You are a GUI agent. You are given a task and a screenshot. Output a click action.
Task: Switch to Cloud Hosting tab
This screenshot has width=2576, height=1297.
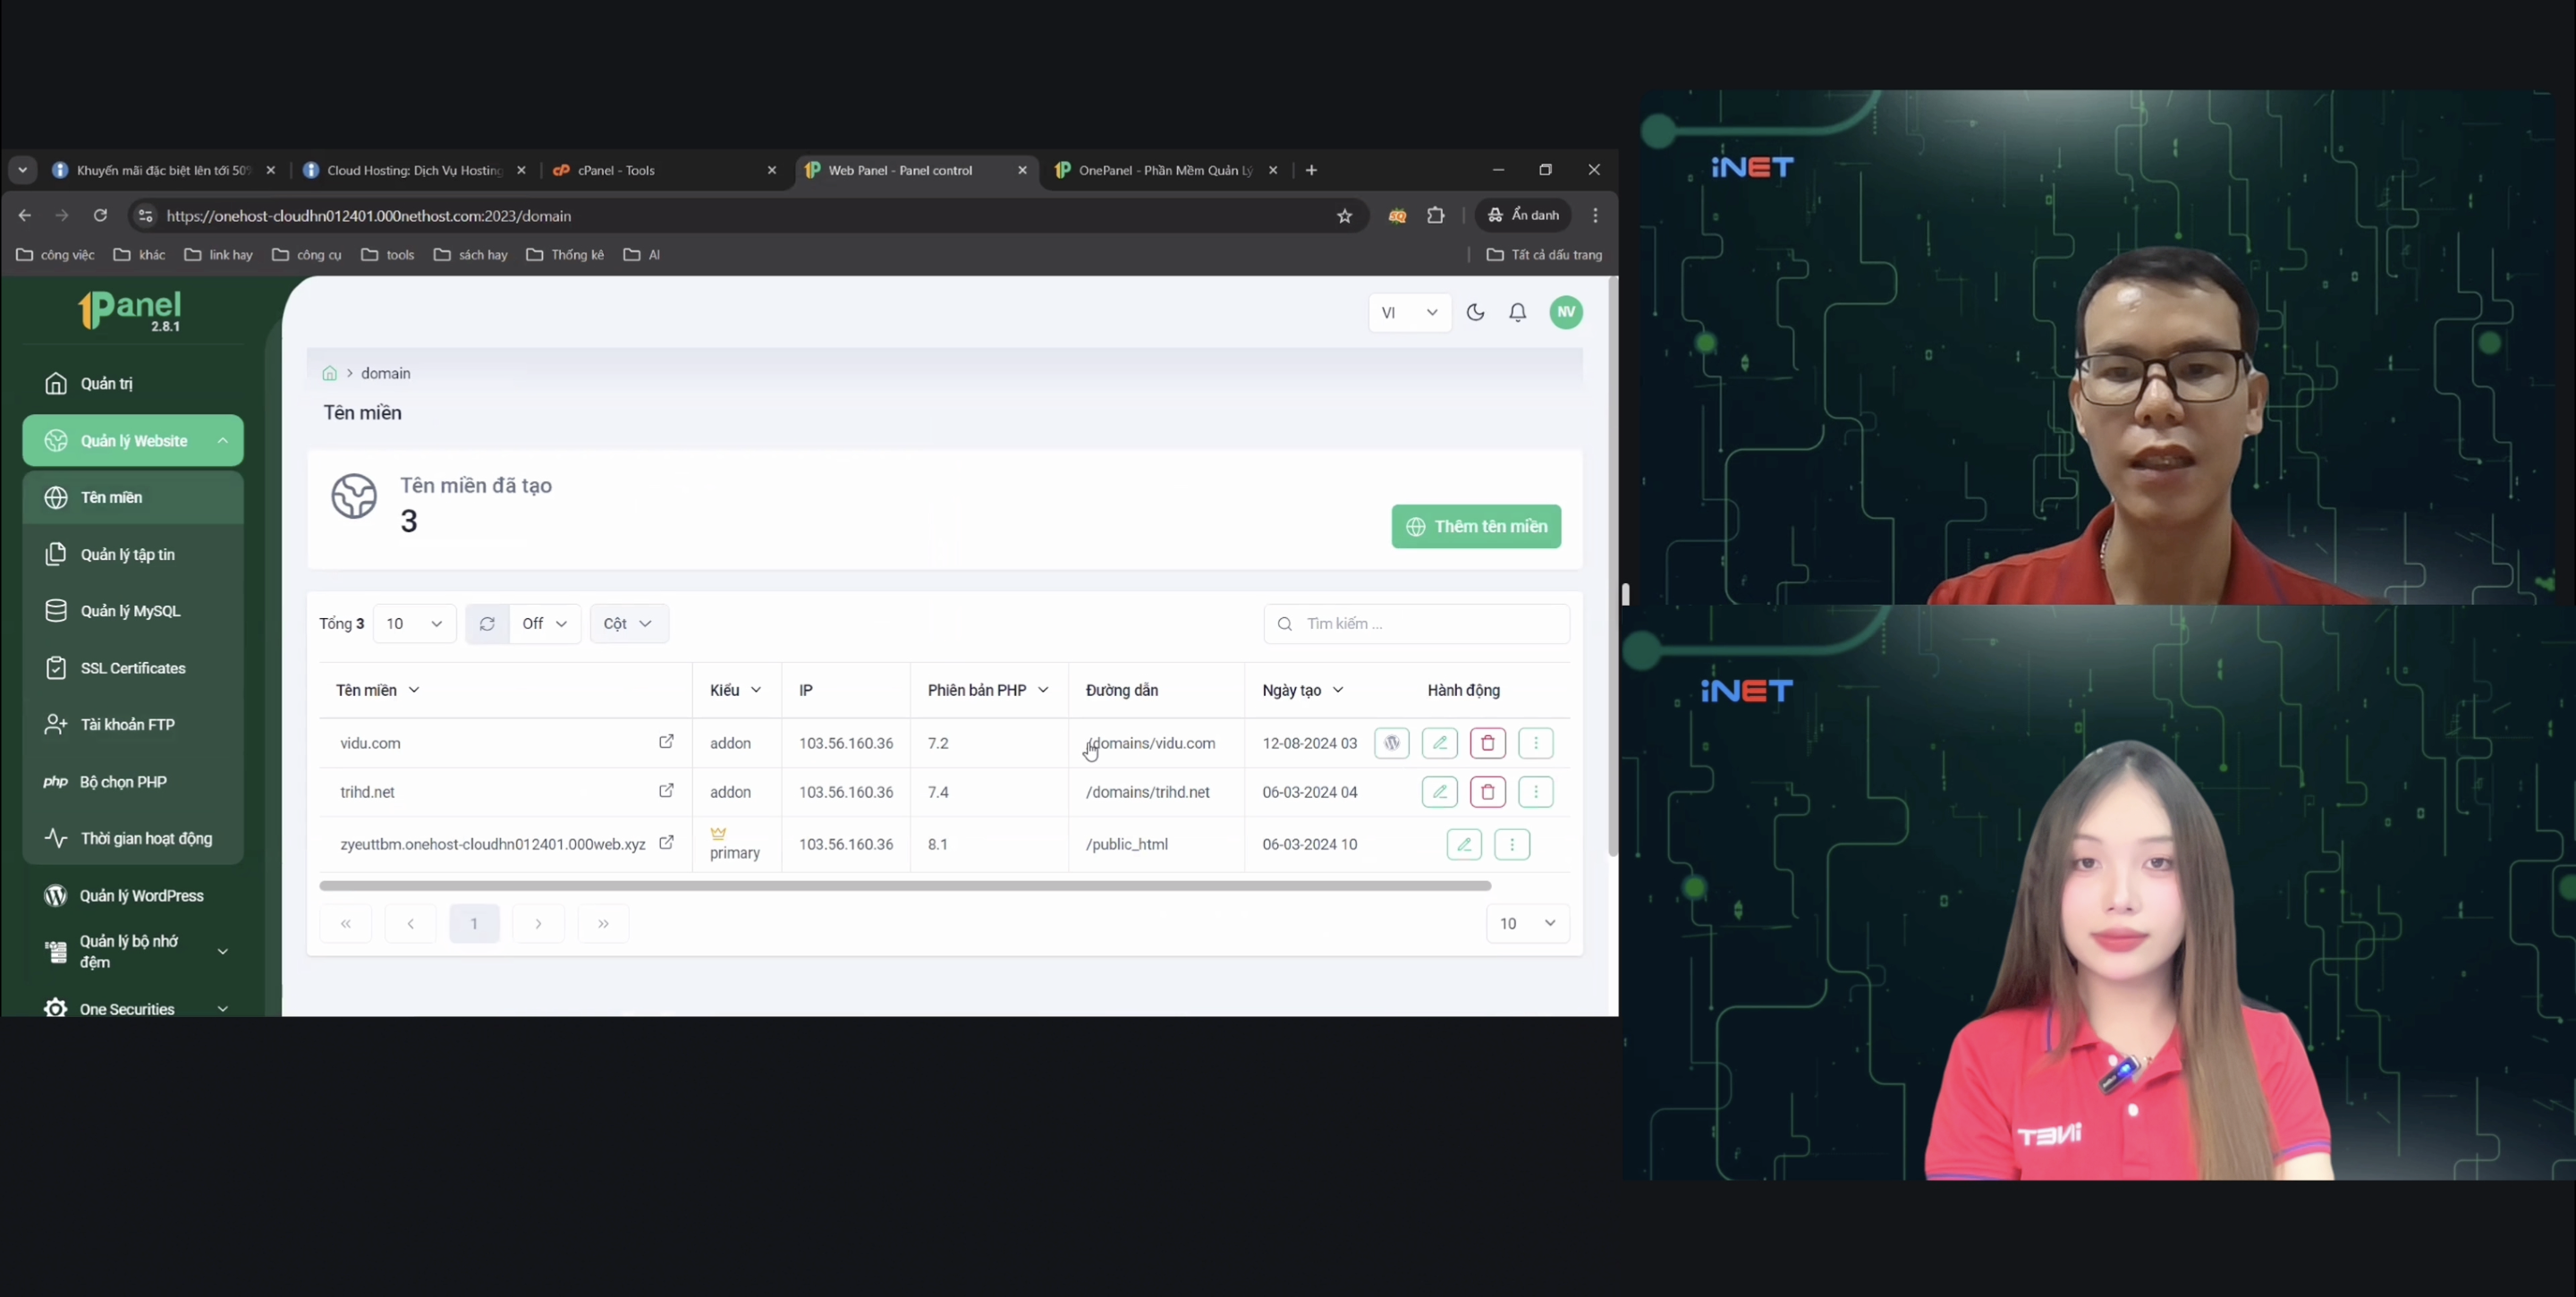pyautogui.click(x=414, y=171)
